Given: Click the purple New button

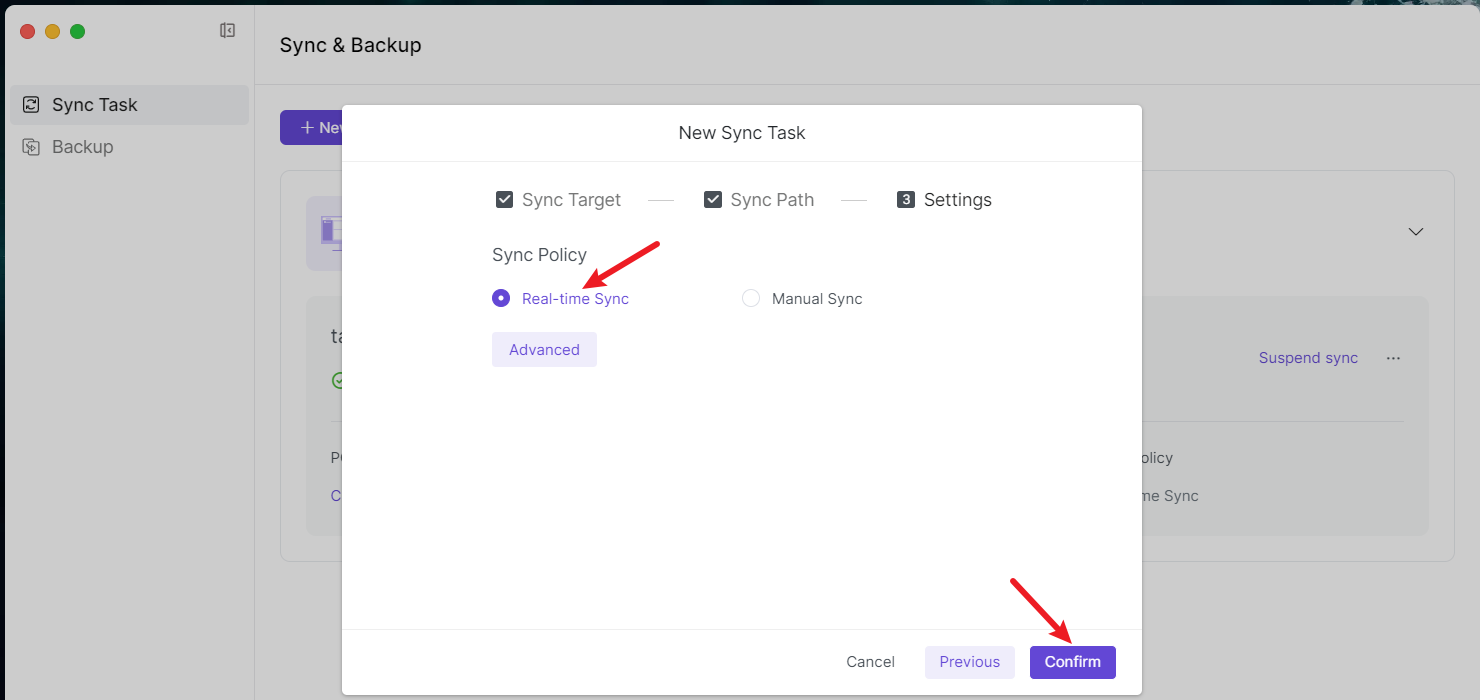Looking at the screenshot, I should click(312, 128).
